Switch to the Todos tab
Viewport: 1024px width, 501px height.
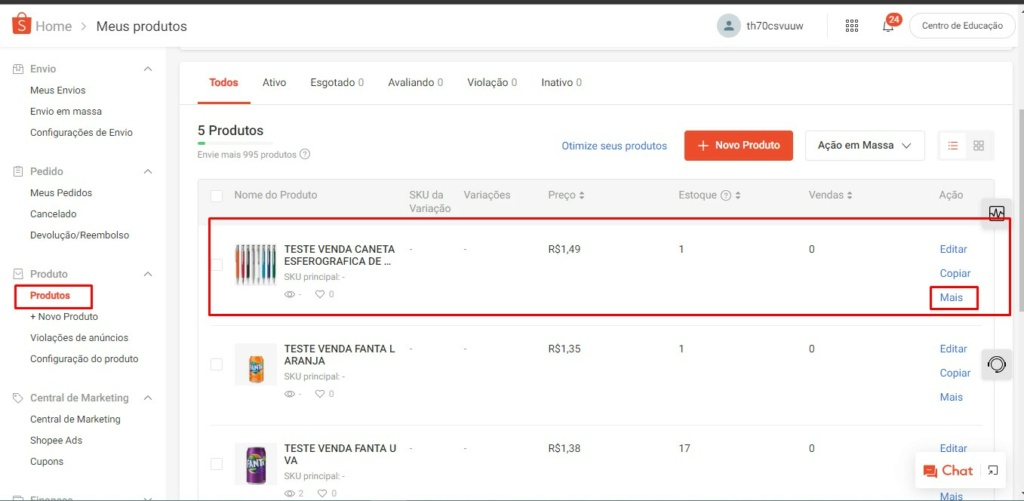(223, 83)
